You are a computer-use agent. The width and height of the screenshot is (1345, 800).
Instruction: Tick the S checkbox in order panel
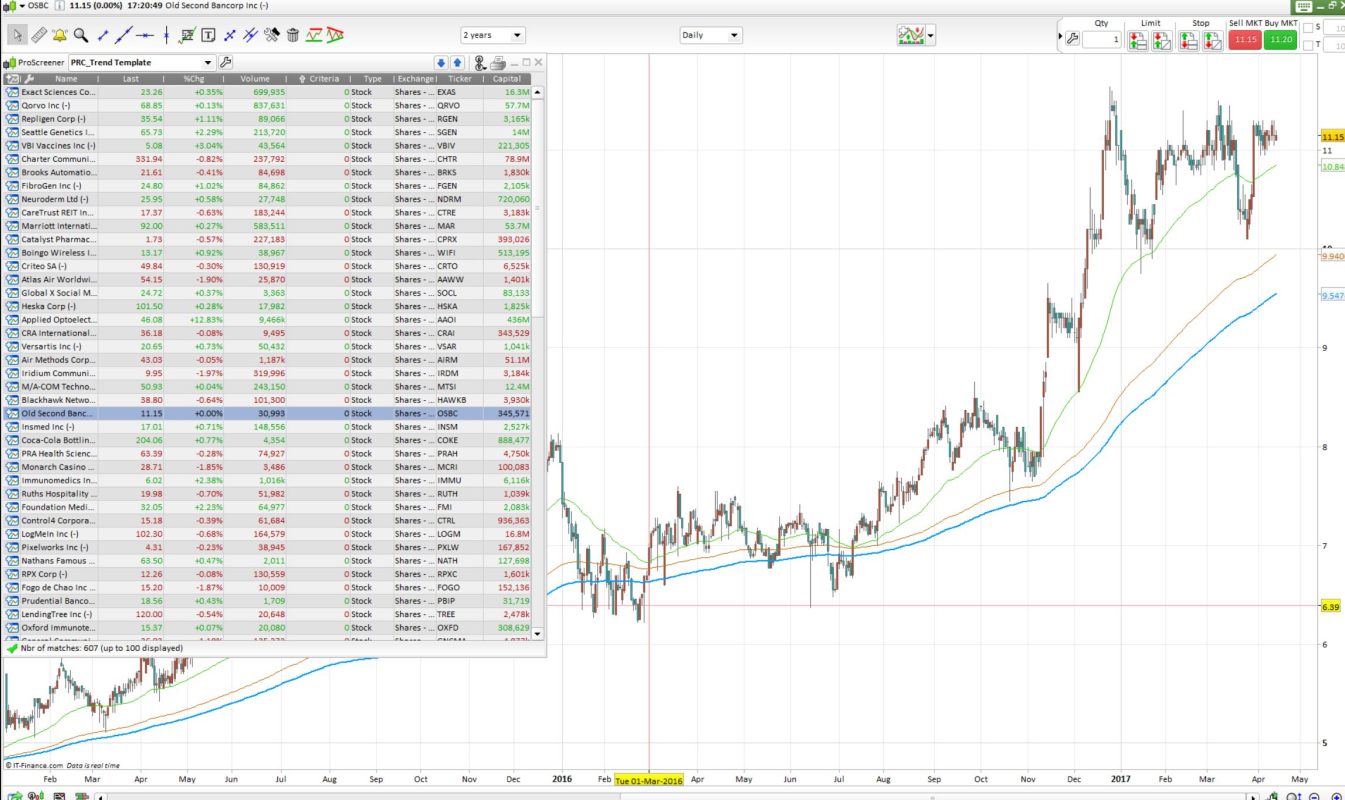tap(1308, 28)
